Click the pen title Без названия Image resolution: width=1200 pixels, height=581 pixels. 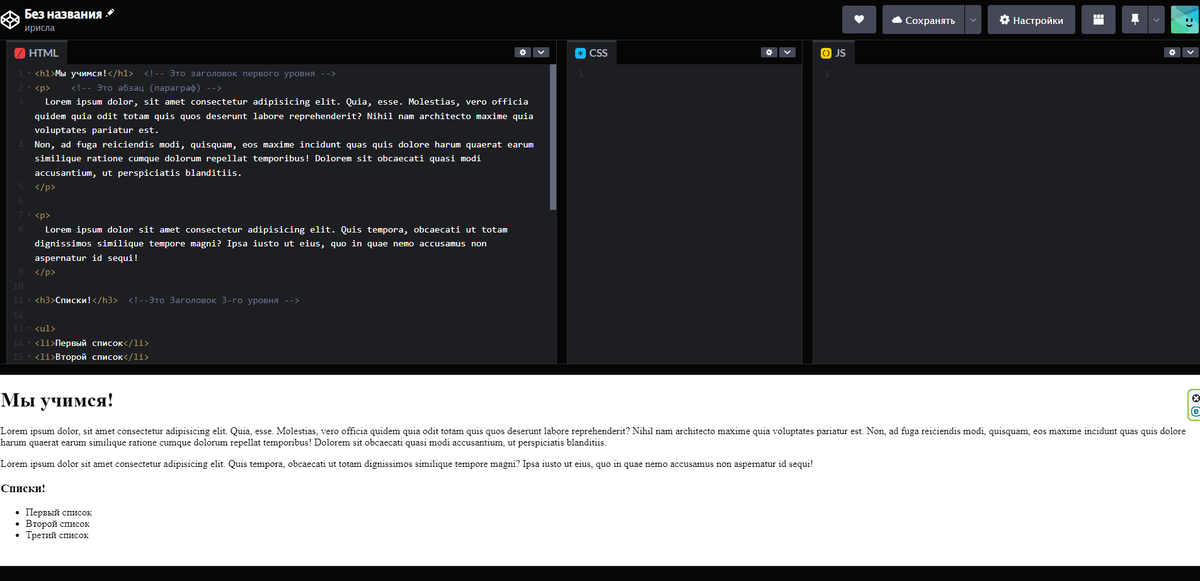coord(63,13)
